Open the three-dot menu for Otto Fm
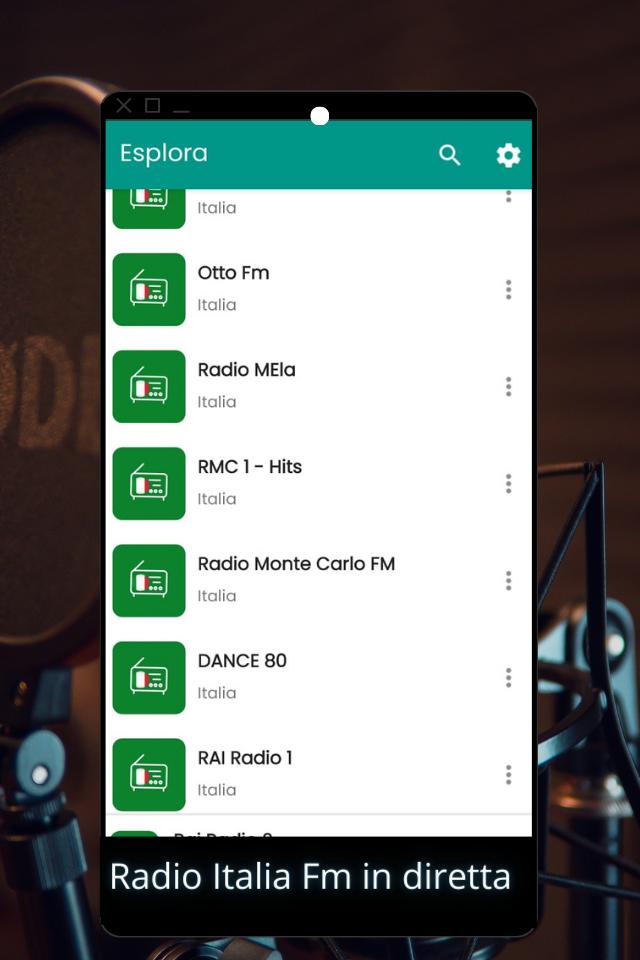Screen dimensions: 640x960 508,290
